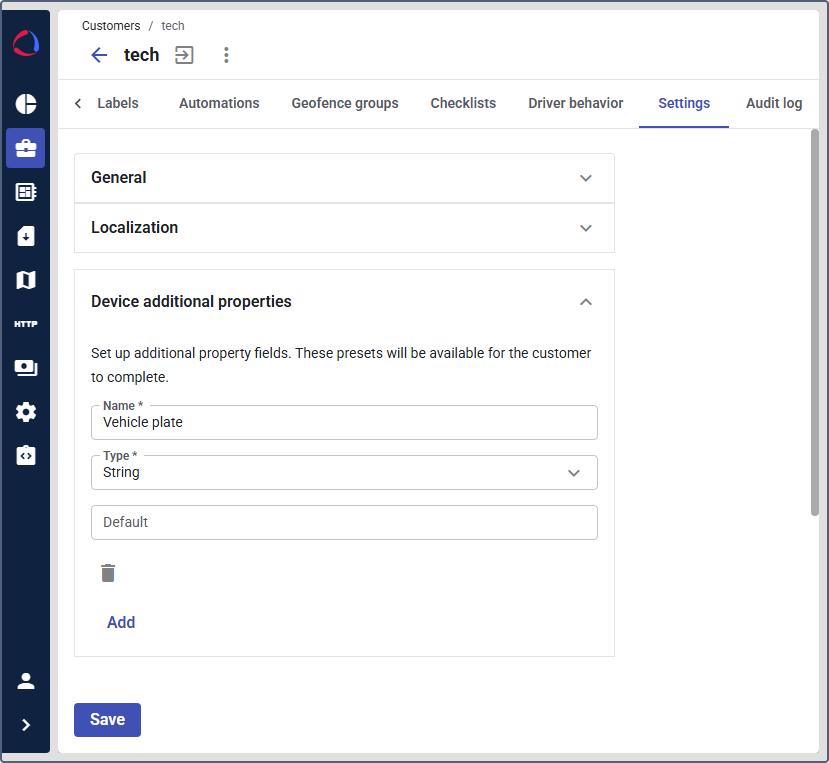The height and width of the screenshot is (763, 829).
Task: Collapse the Device additional properties section
Action: (x=586, y=302)
